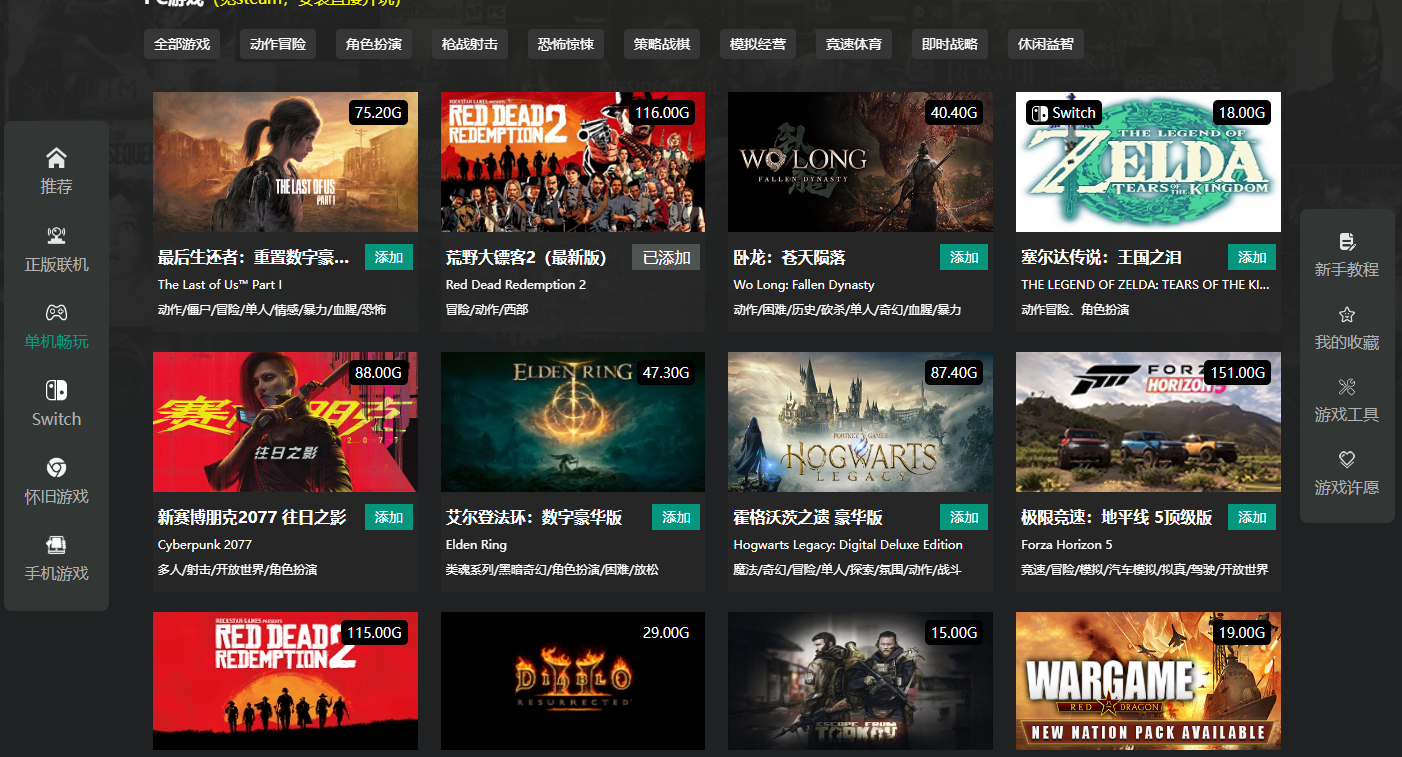The width and height of the screenshot is (1402, 757).
Task: Click the 单机畅玩 gamepad icon
Action: click(56, 313)
